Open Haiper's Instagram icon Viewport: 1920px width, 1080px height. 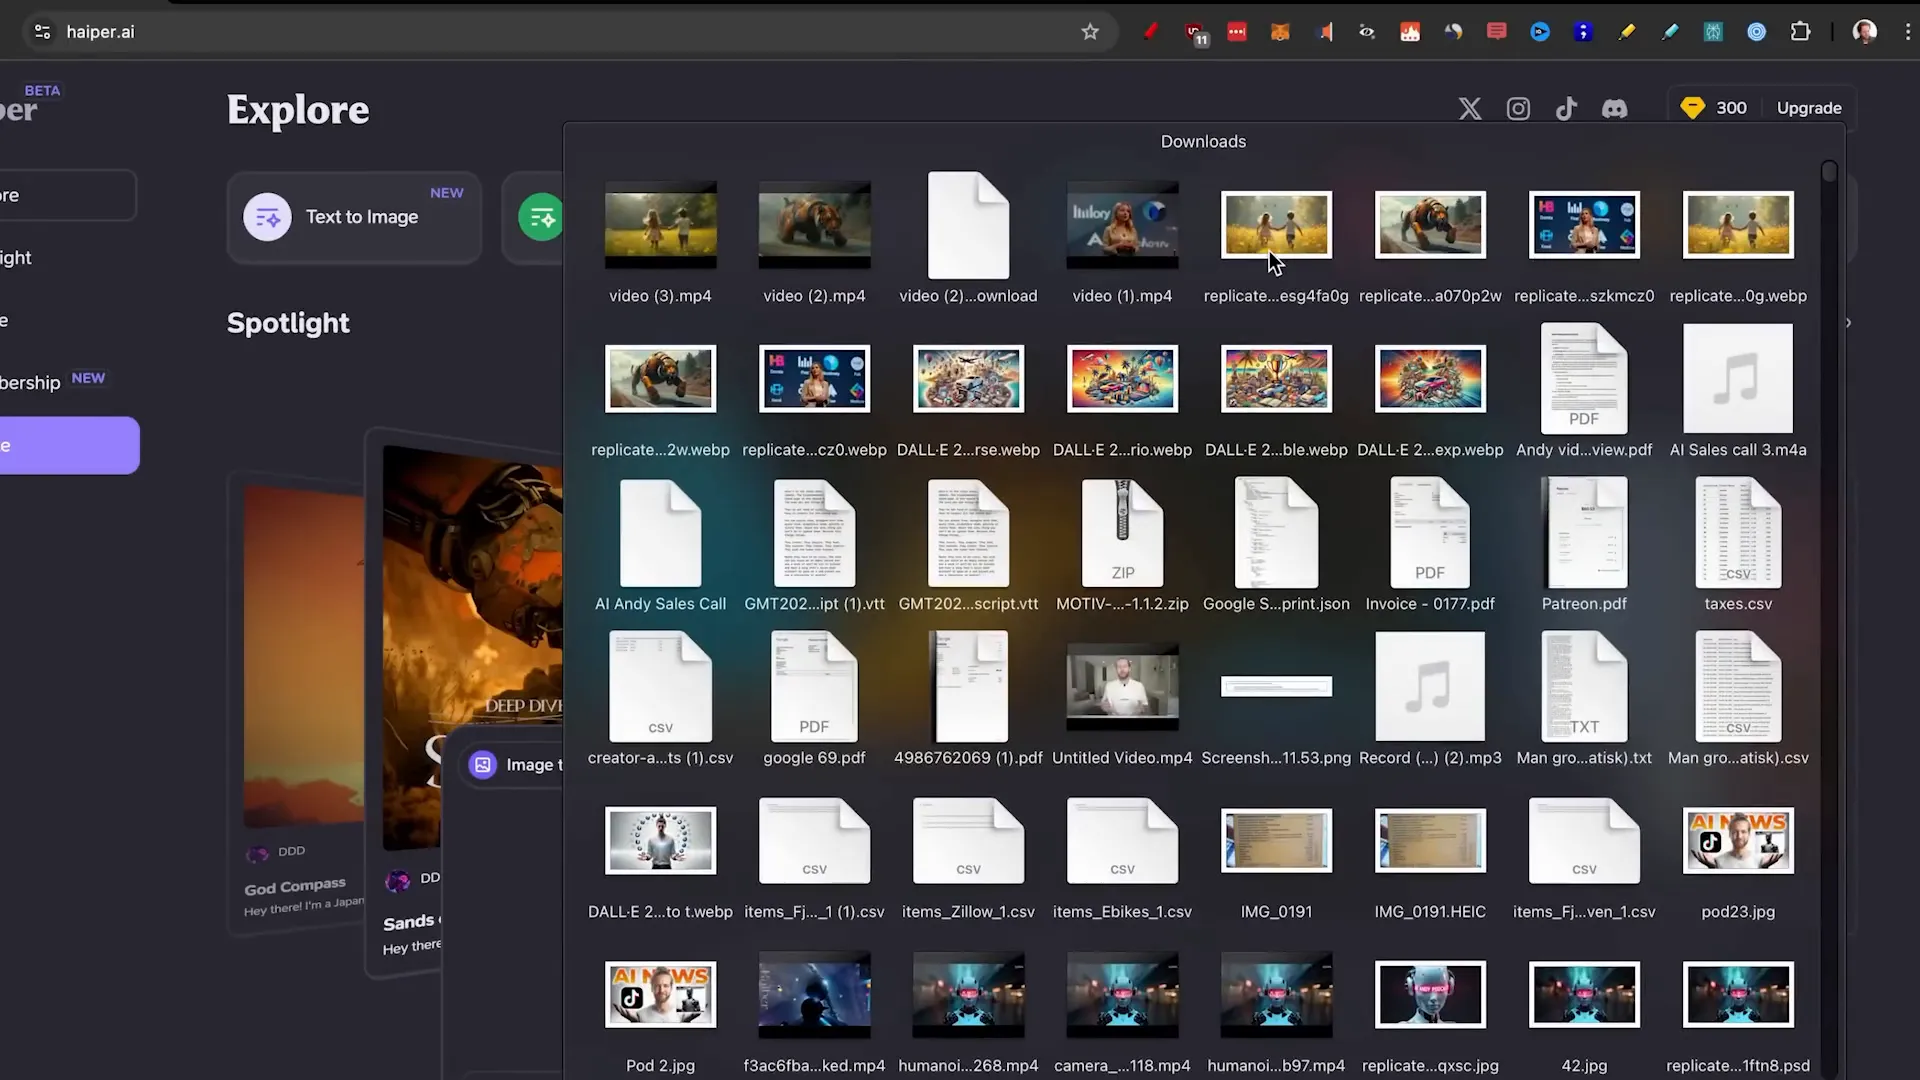(1518, 108)
